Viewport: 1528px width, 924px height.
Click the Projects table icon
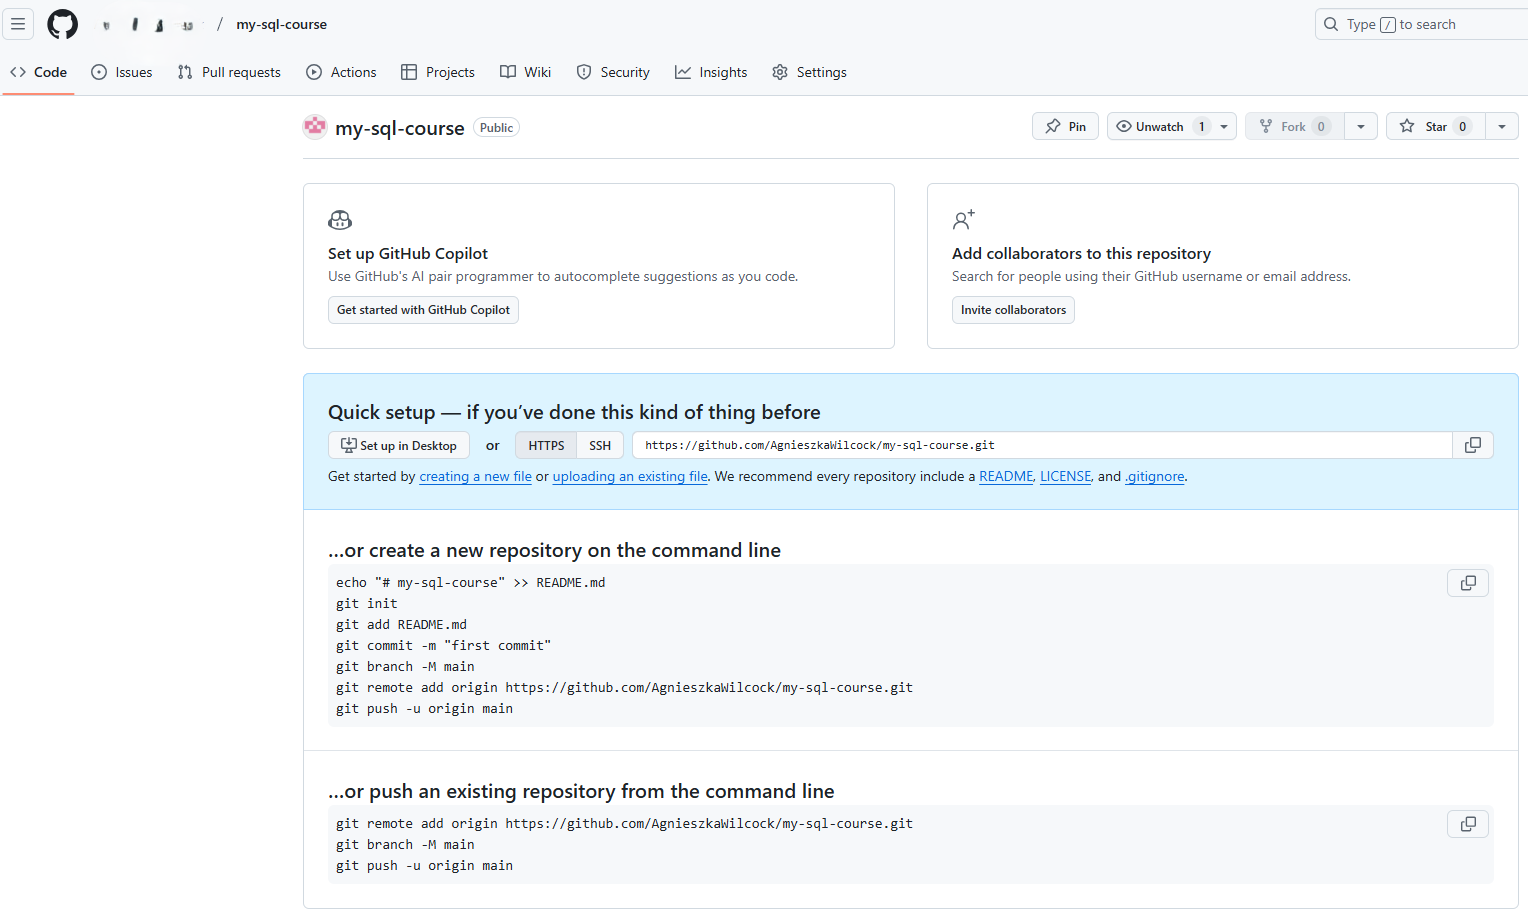[409, 72]
